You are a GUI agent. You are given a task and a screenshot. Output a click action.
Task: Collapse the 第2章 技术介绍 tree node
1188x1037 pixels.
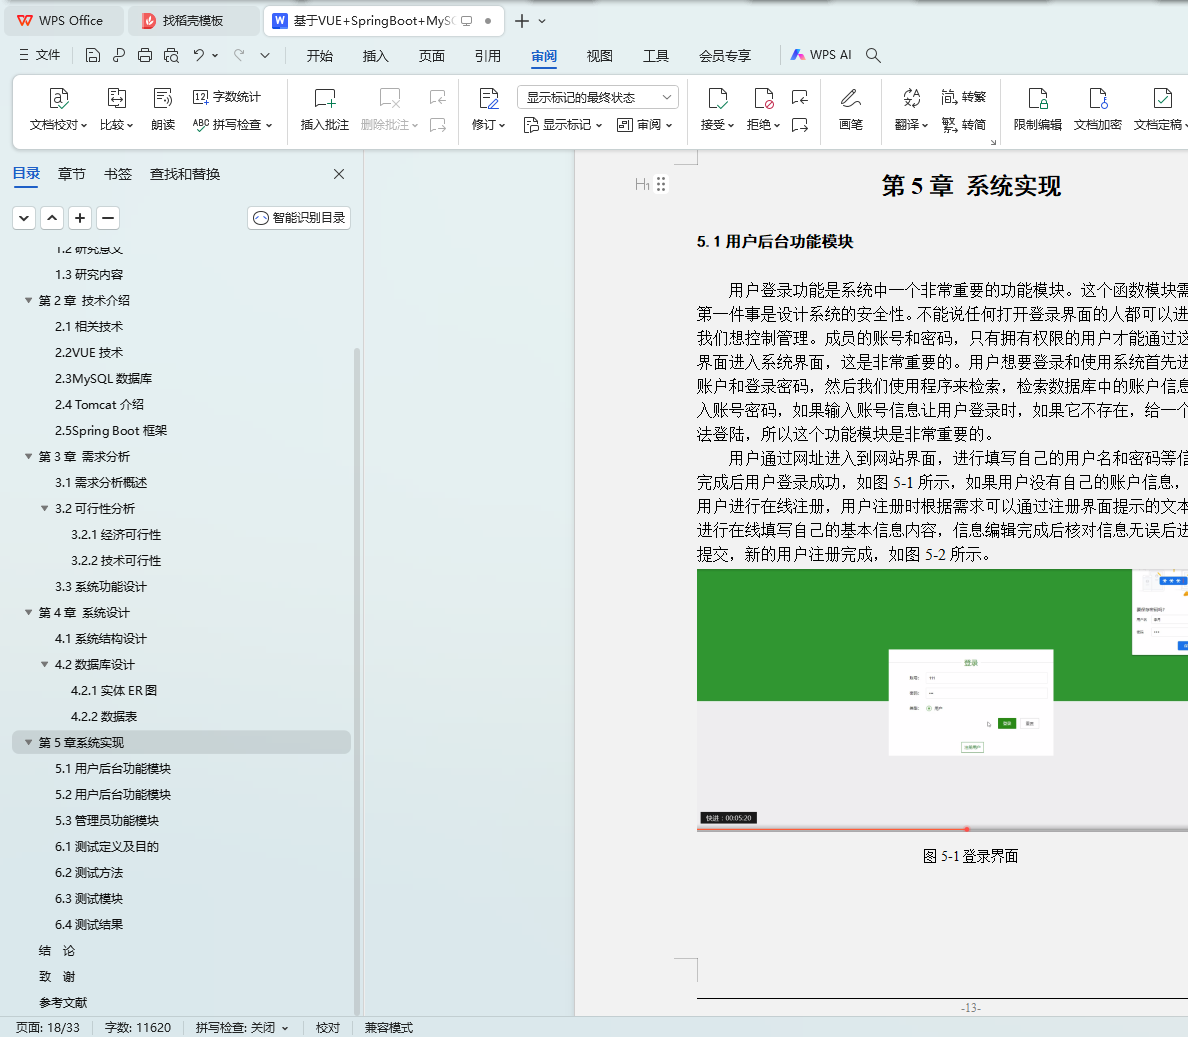click(x=28, y=301)
